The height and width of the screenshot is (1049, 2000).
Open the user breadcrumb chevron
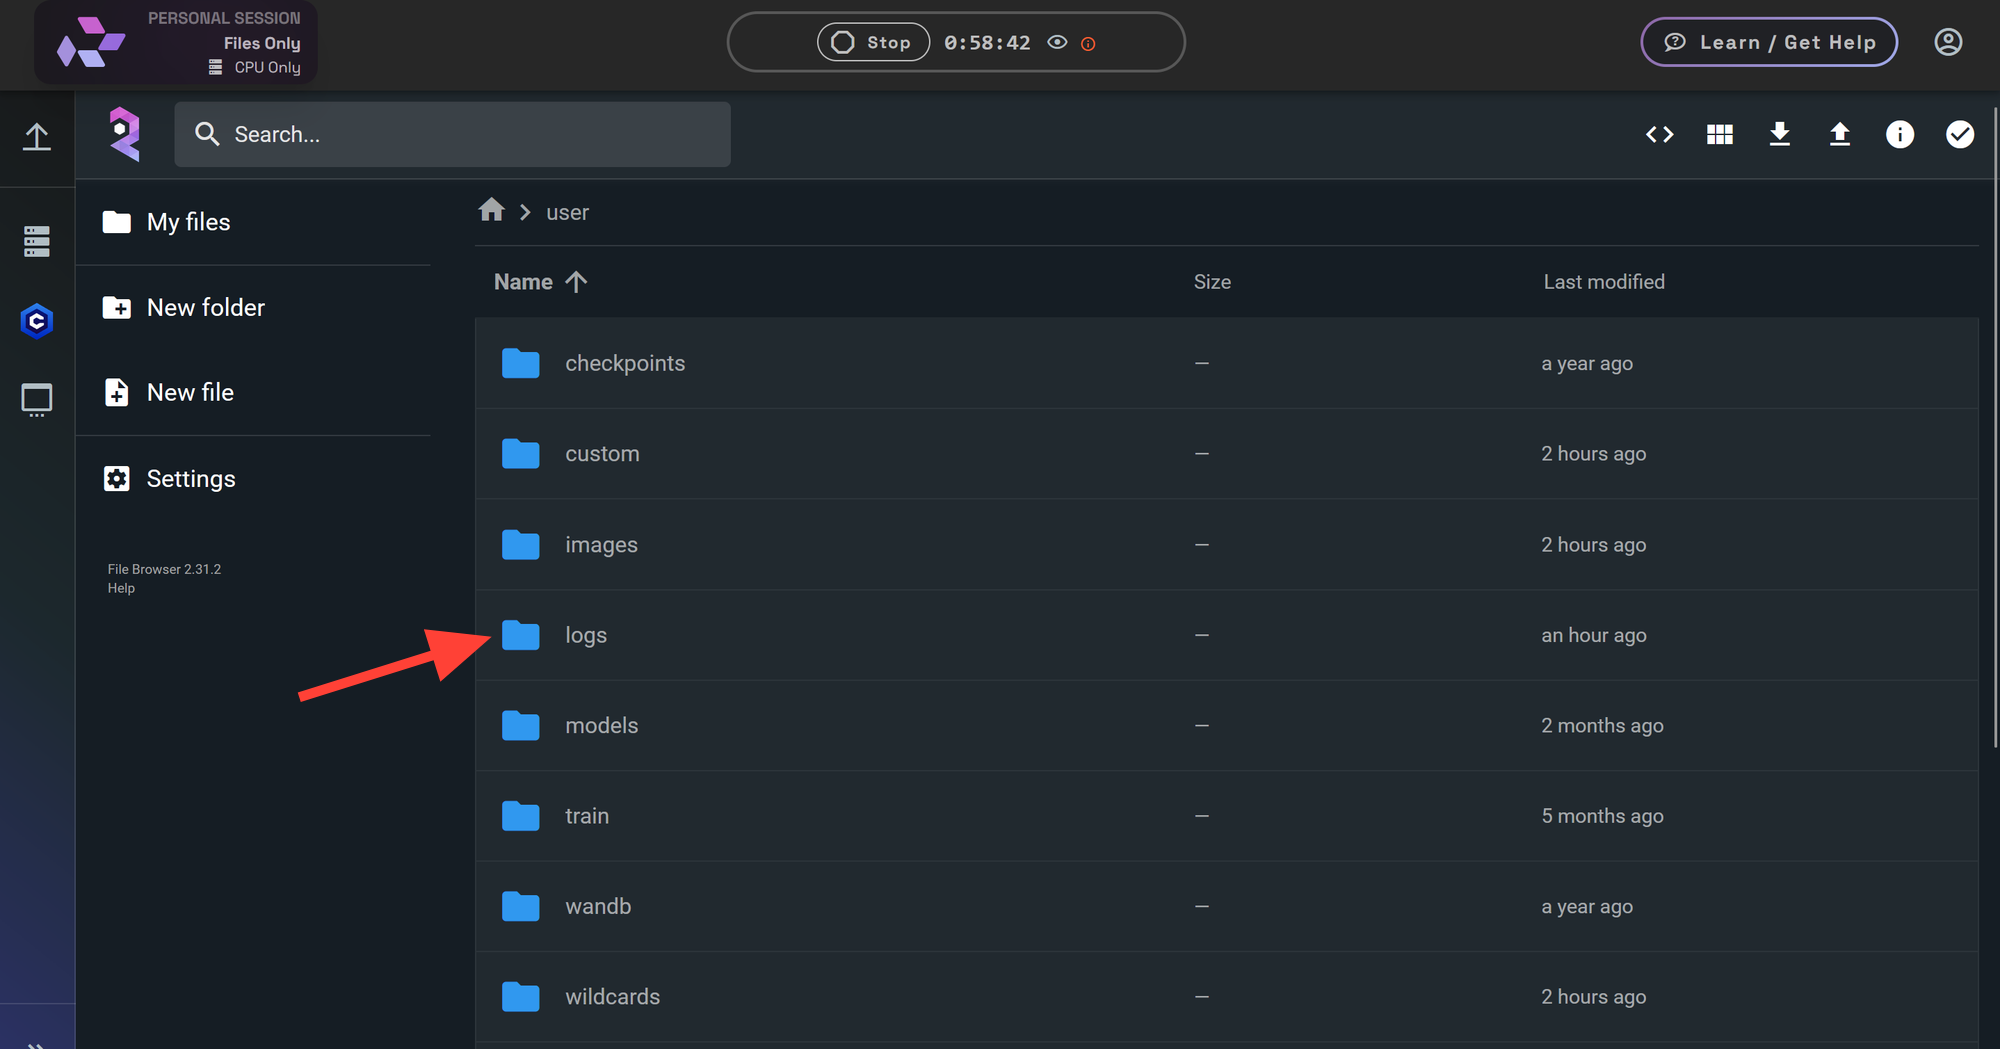coord(525,211)
